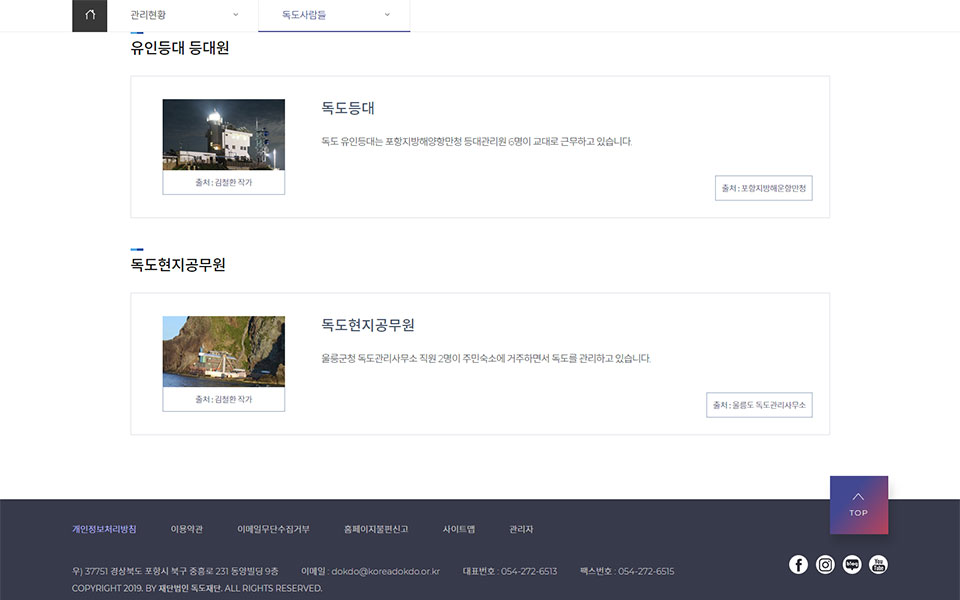Open 홈페이지불편신고 footer link

click(x=375, y=529)
